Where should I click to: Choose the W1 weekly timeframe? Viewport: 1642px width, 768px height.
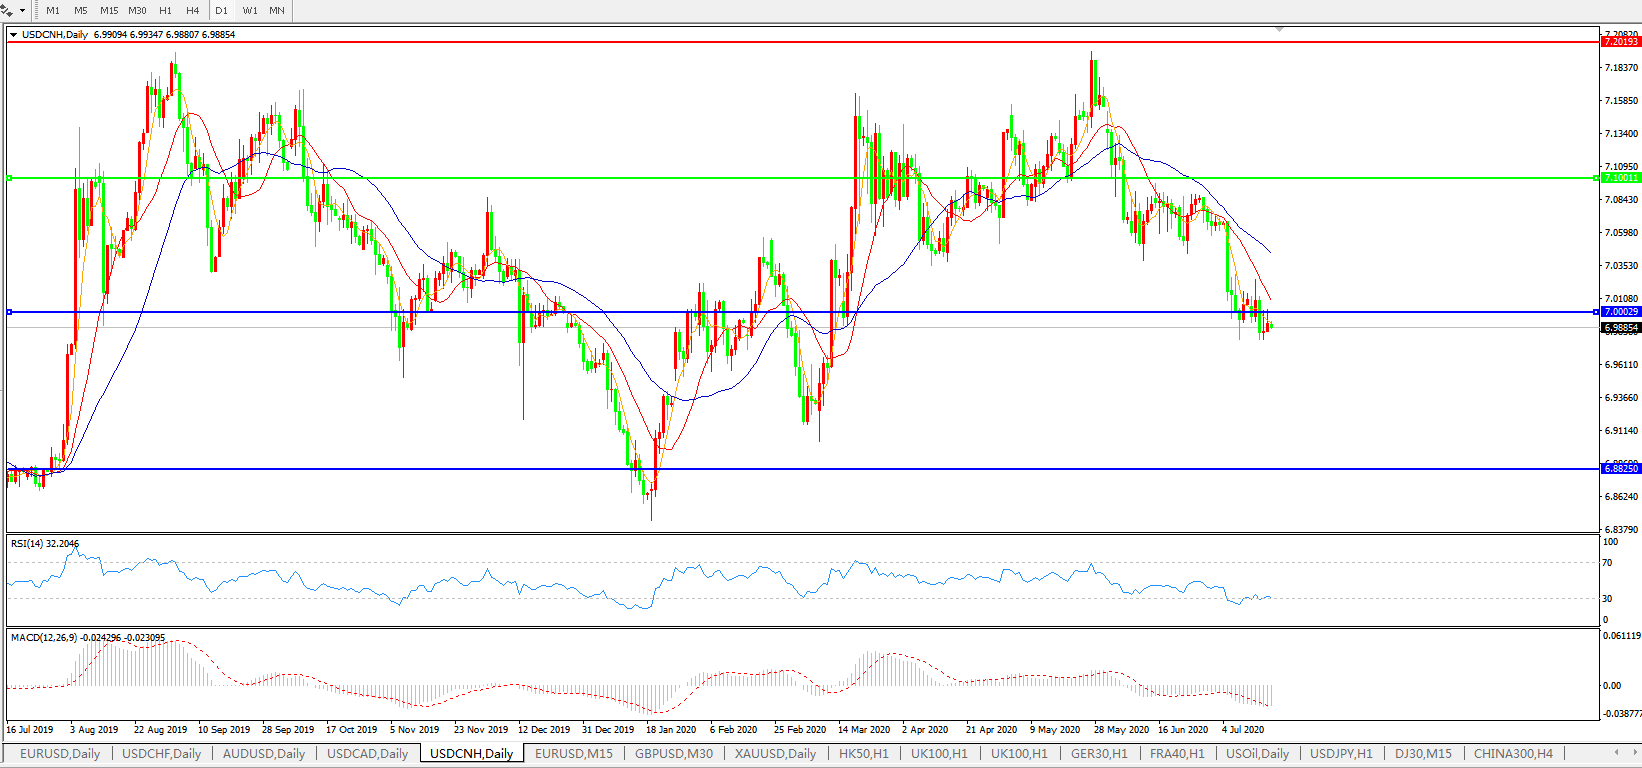[x=250, y=11]
